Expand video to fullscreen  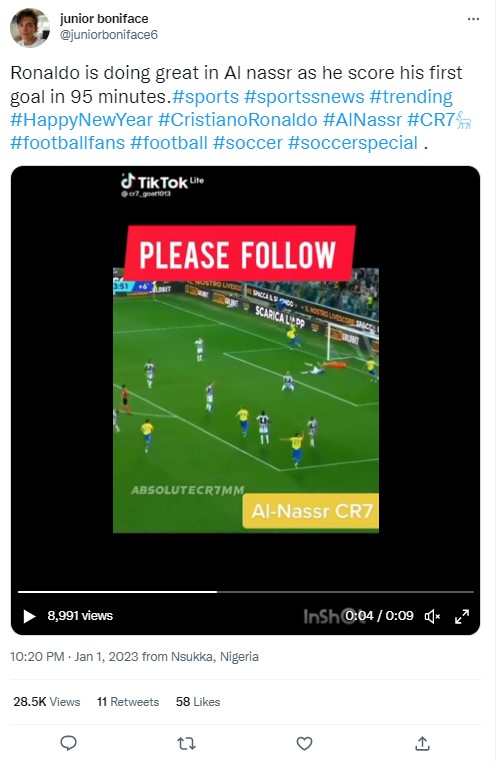click(462, 616)
